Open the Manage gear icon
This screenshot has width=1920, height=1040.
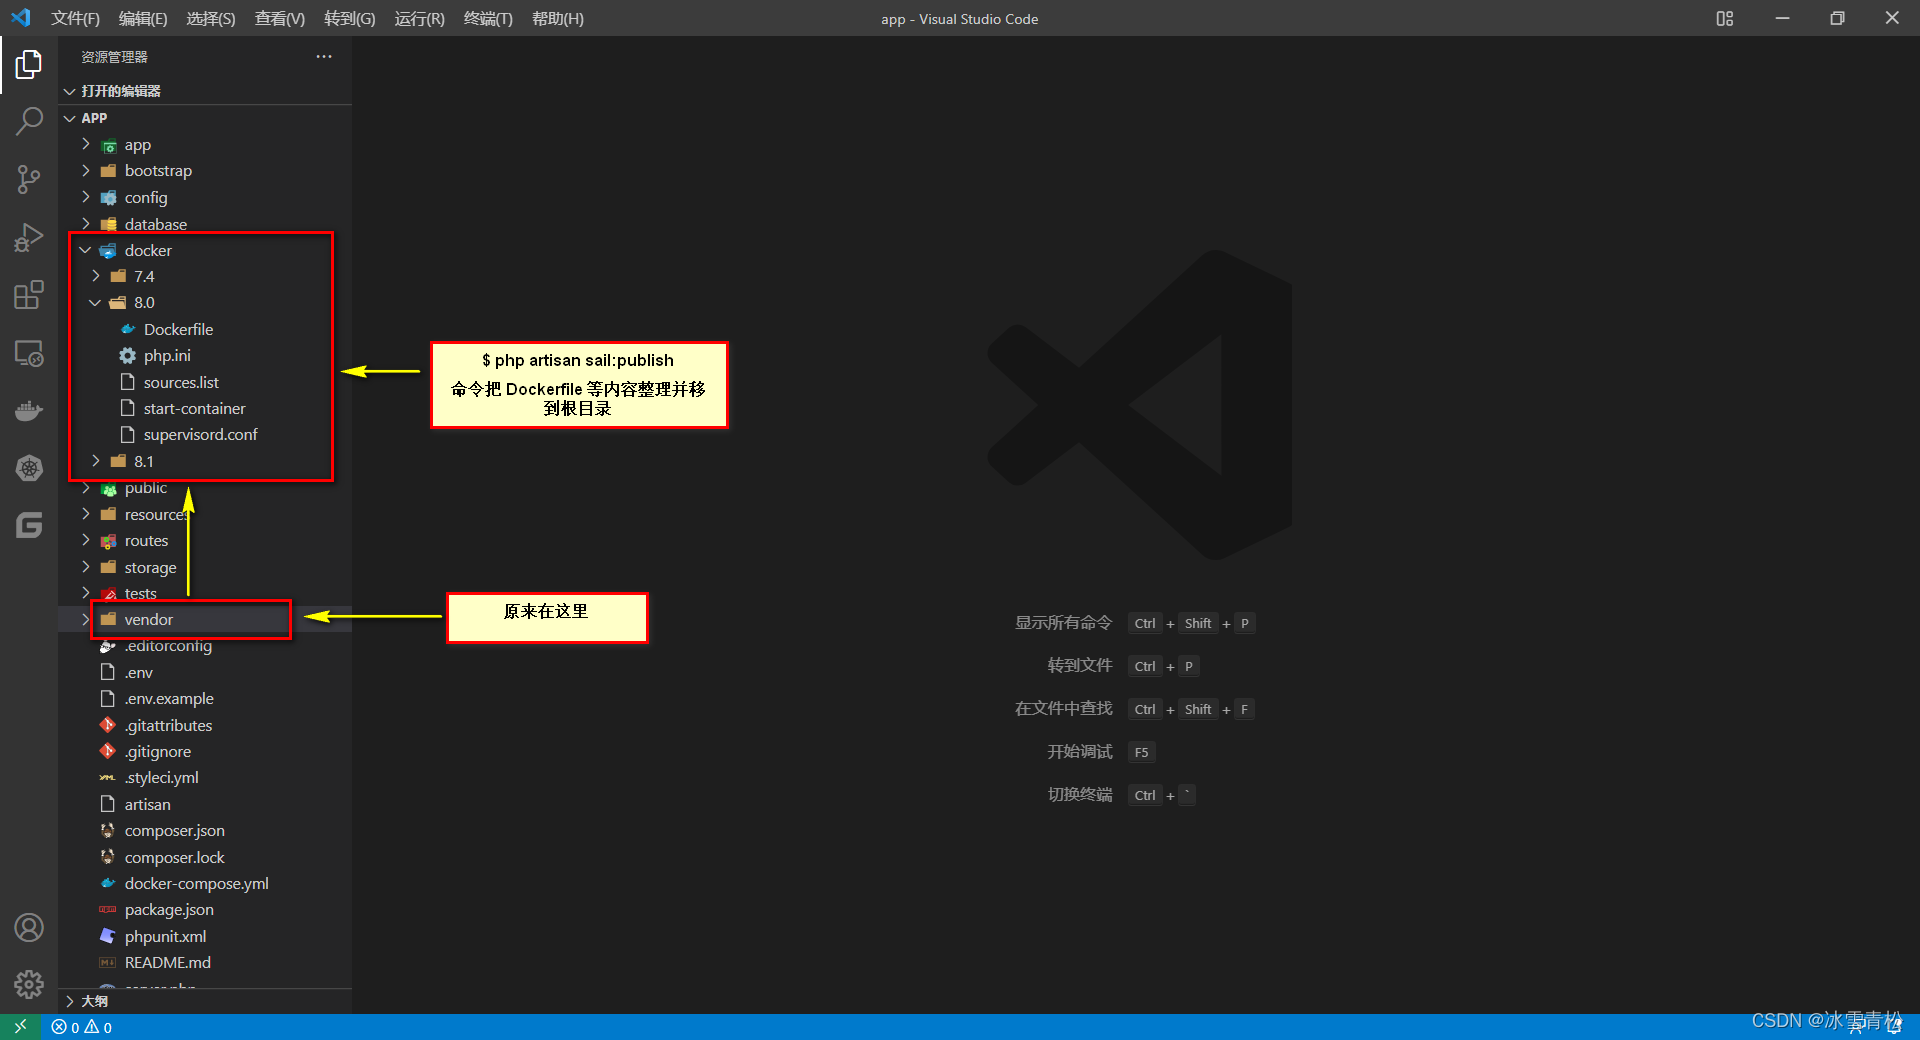point(29,985)
